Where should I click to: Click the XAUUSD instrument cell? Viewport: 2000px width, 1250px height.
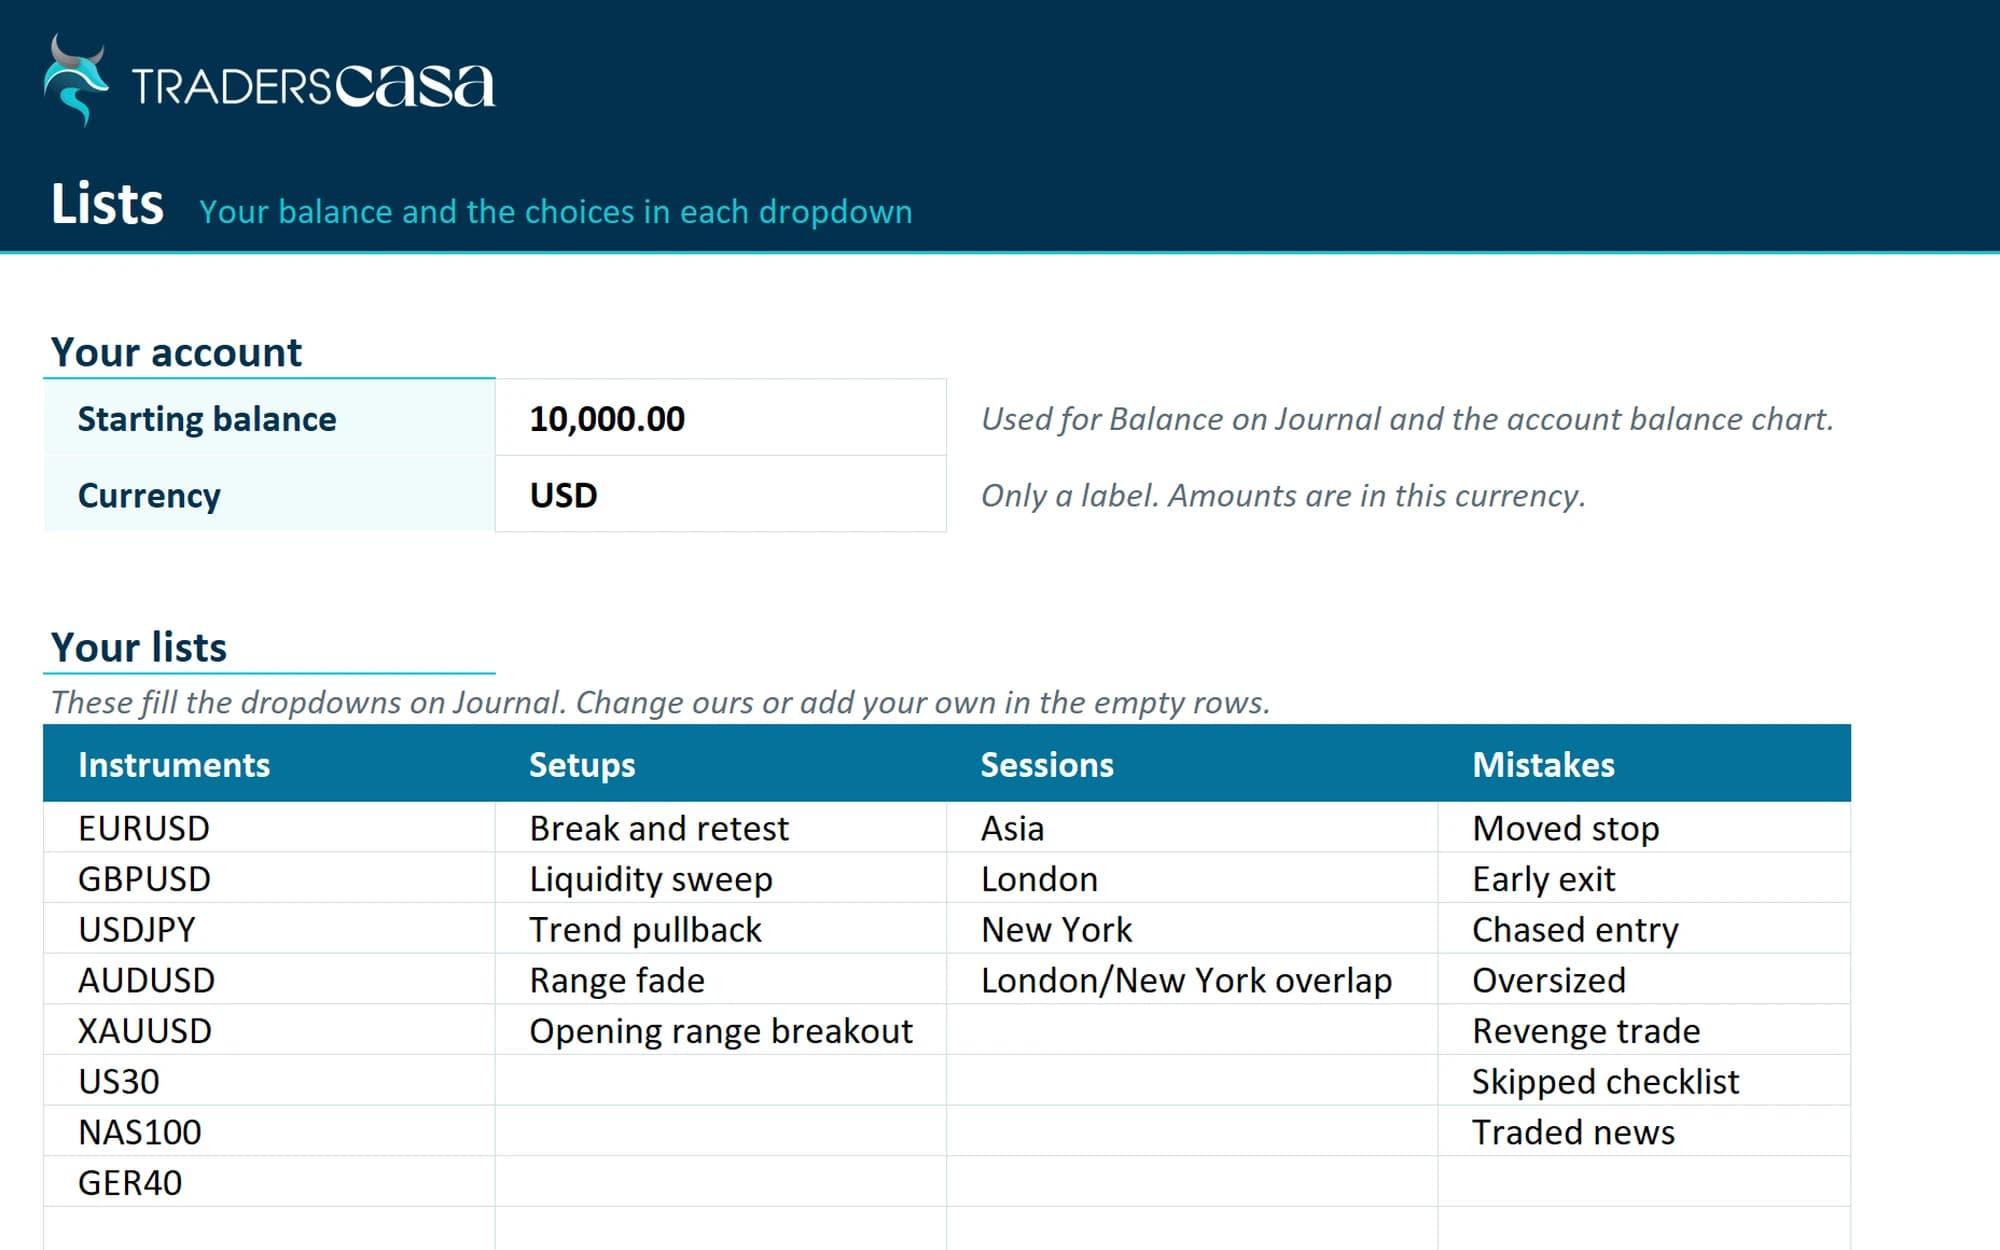click(x=269, y=1030)
